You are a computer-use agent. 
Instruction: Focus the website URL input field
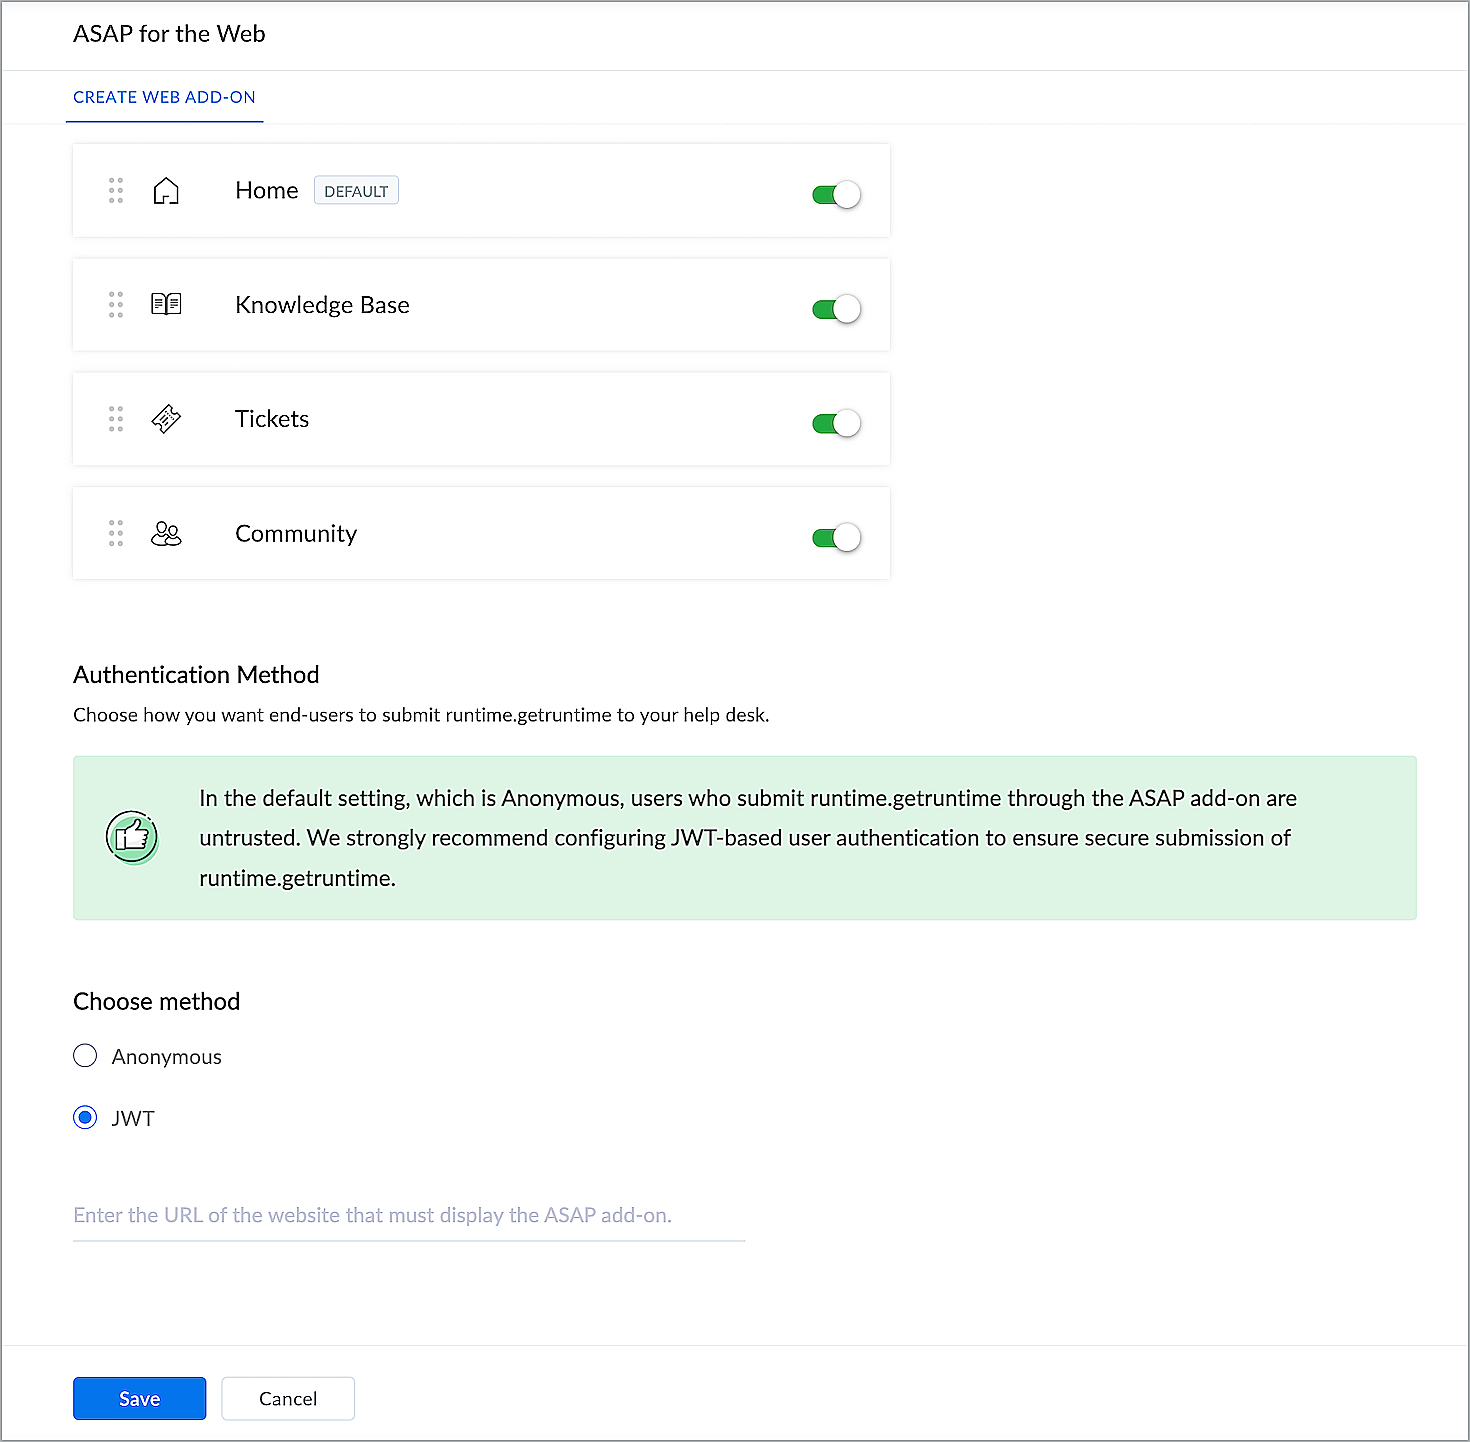(409, 1215)
